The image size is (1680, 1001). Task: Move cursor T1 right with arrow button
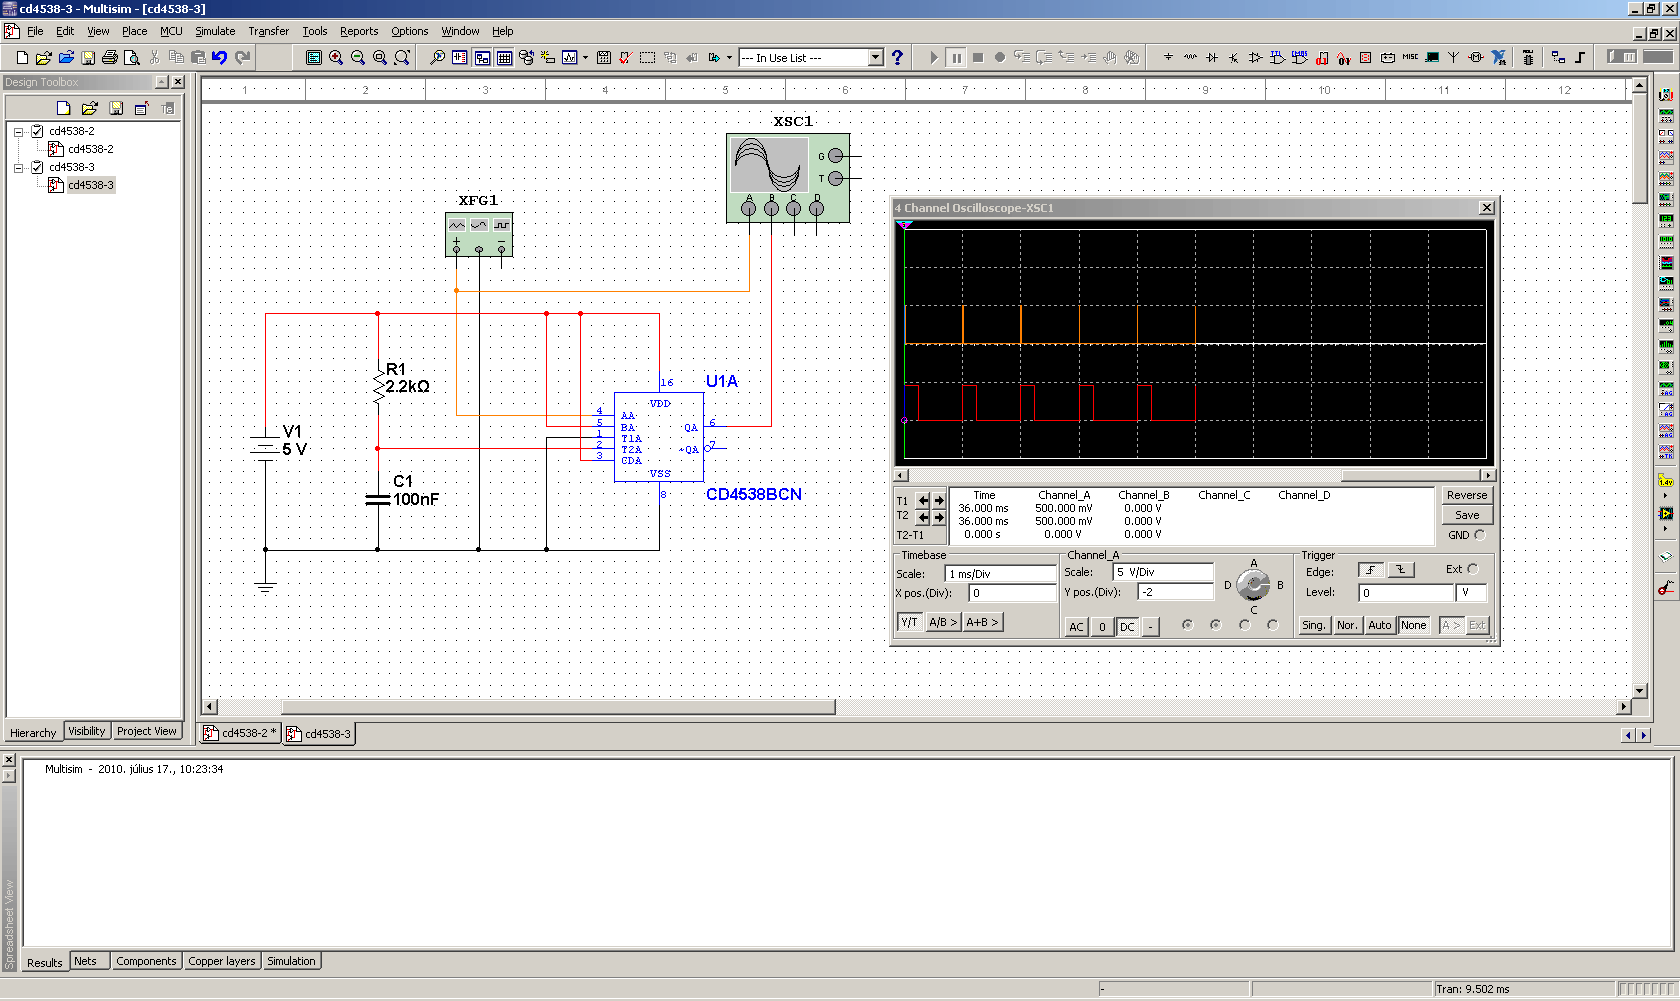939,500
